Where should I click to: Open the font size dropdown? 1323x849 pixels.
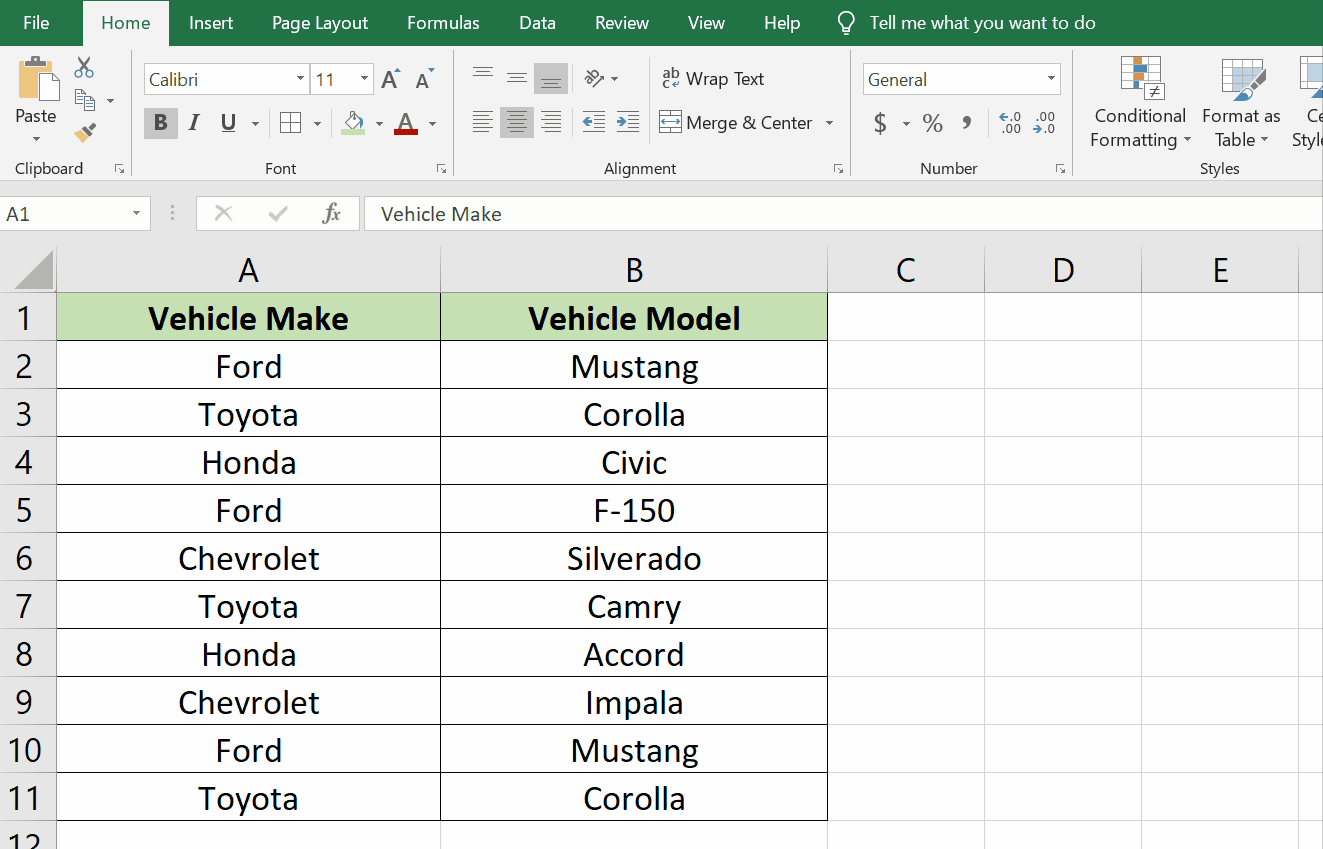365,79
